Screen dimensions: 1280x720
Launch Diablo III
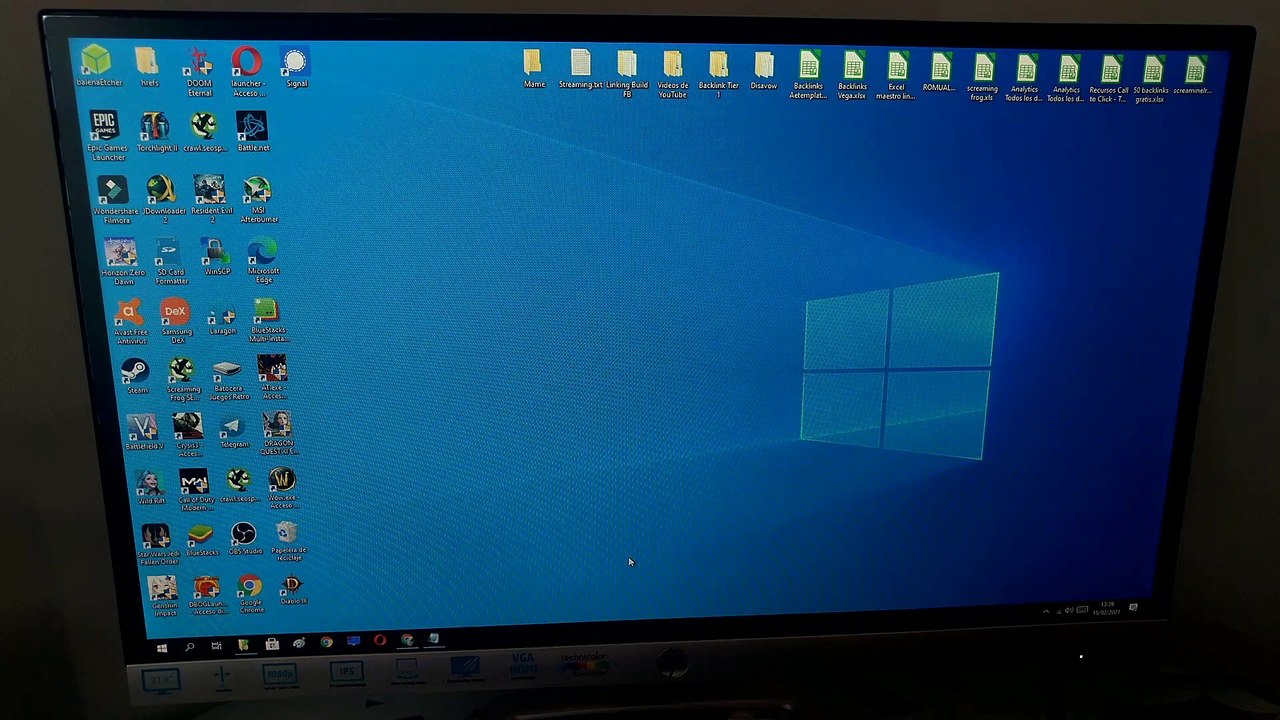point(293,590)
